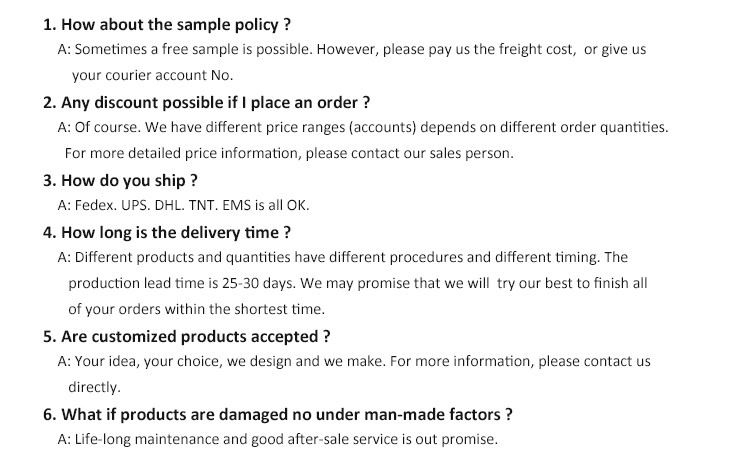The image size is (750, 471).
Task: Click the "your courier account No." line
Action: pyautogui.click(x=151, y=75)
